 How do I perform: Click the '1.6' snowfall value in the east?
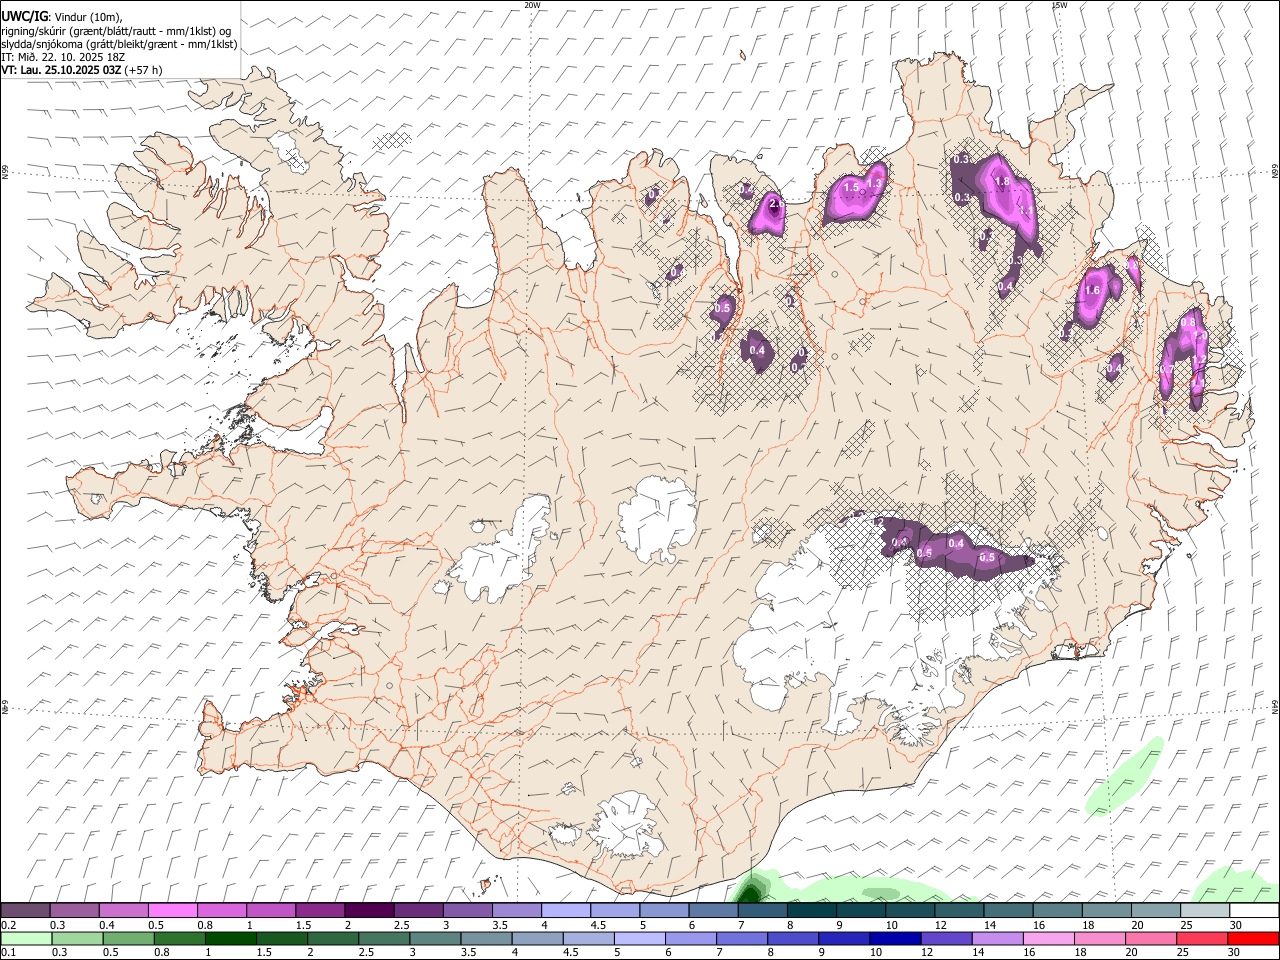(x=1092, y=291)
